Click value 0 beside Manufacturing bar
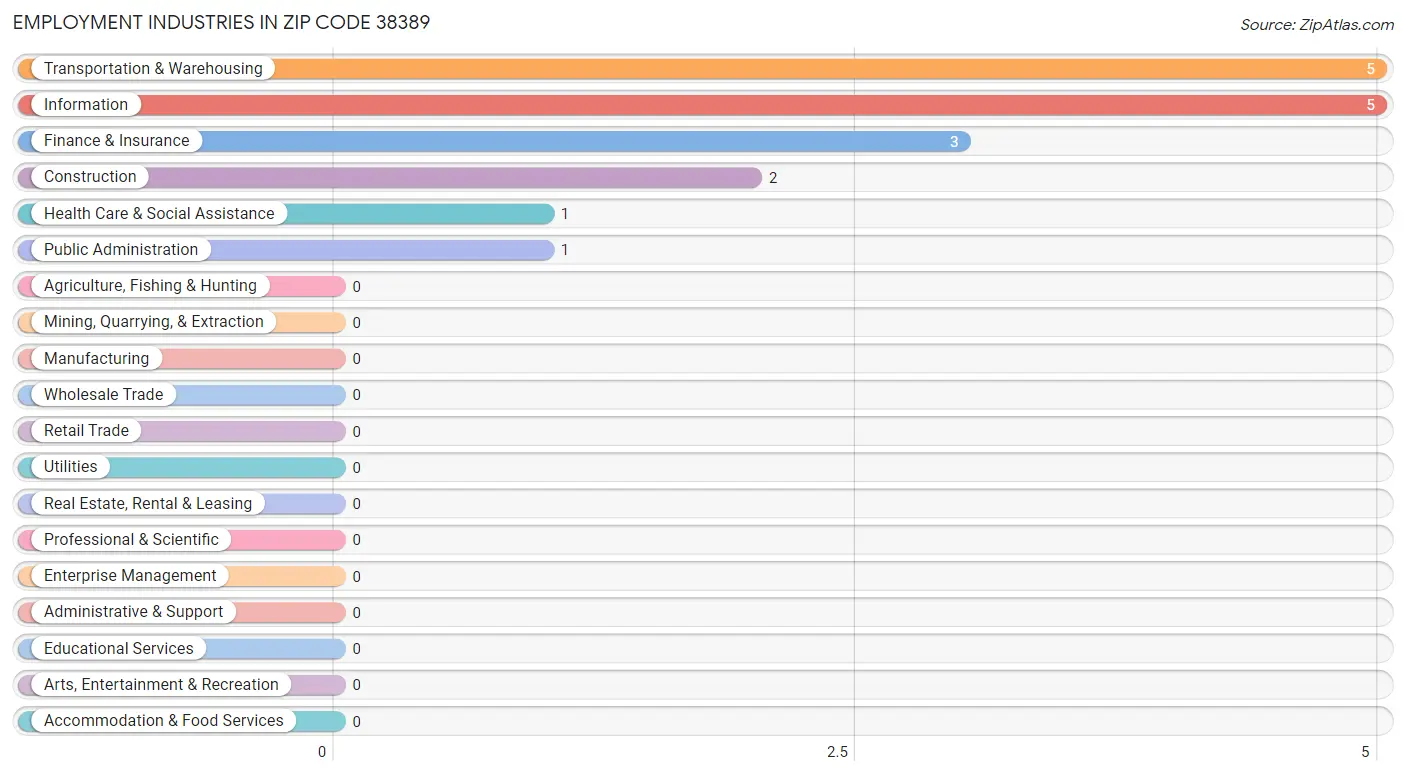Viewport: 1406px width, 776px height. coord(357,359)
